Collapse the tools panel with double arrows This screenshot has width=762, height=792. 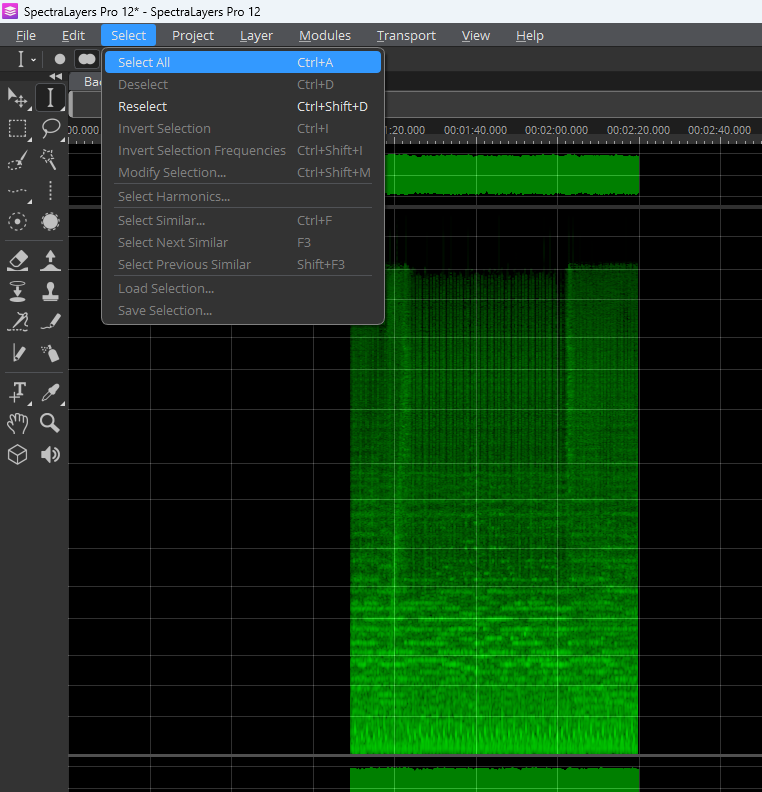click(x=56, y=77)
